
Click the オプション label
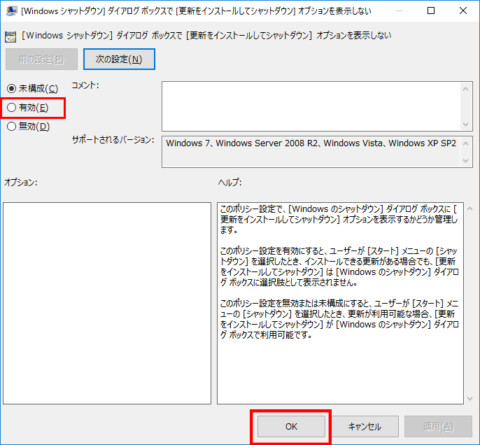pyautogui.click(x=21, y=182)
